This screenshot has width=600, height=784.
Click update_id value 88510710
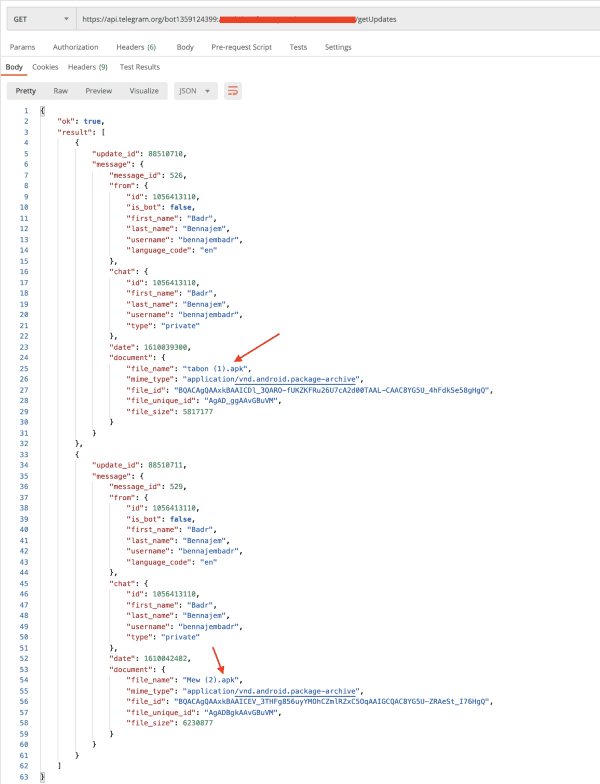pos(166,154)
